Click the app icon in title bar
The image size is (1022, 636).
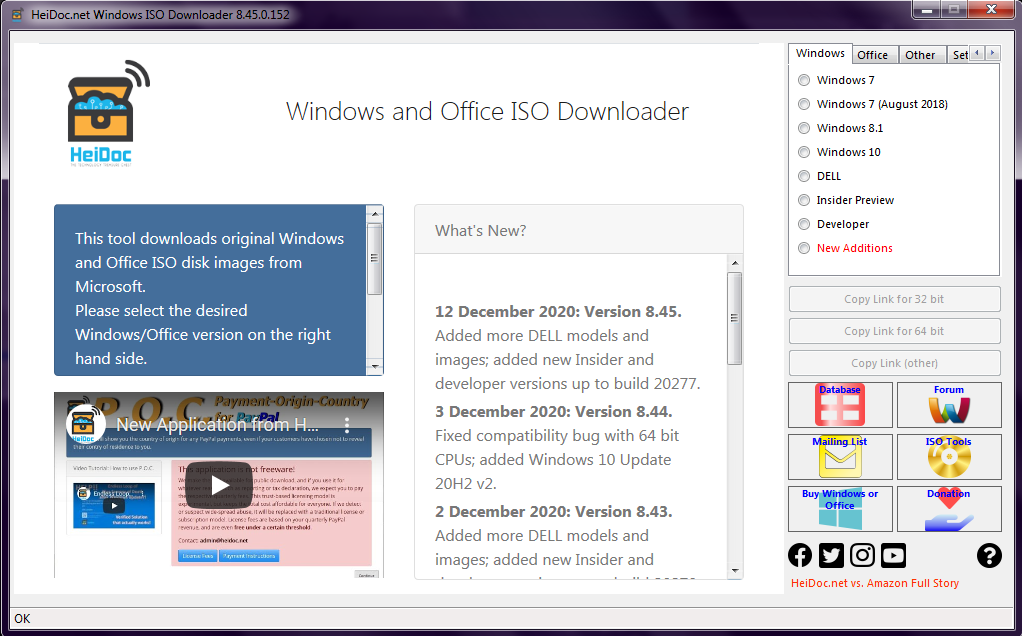click(17, 14)
